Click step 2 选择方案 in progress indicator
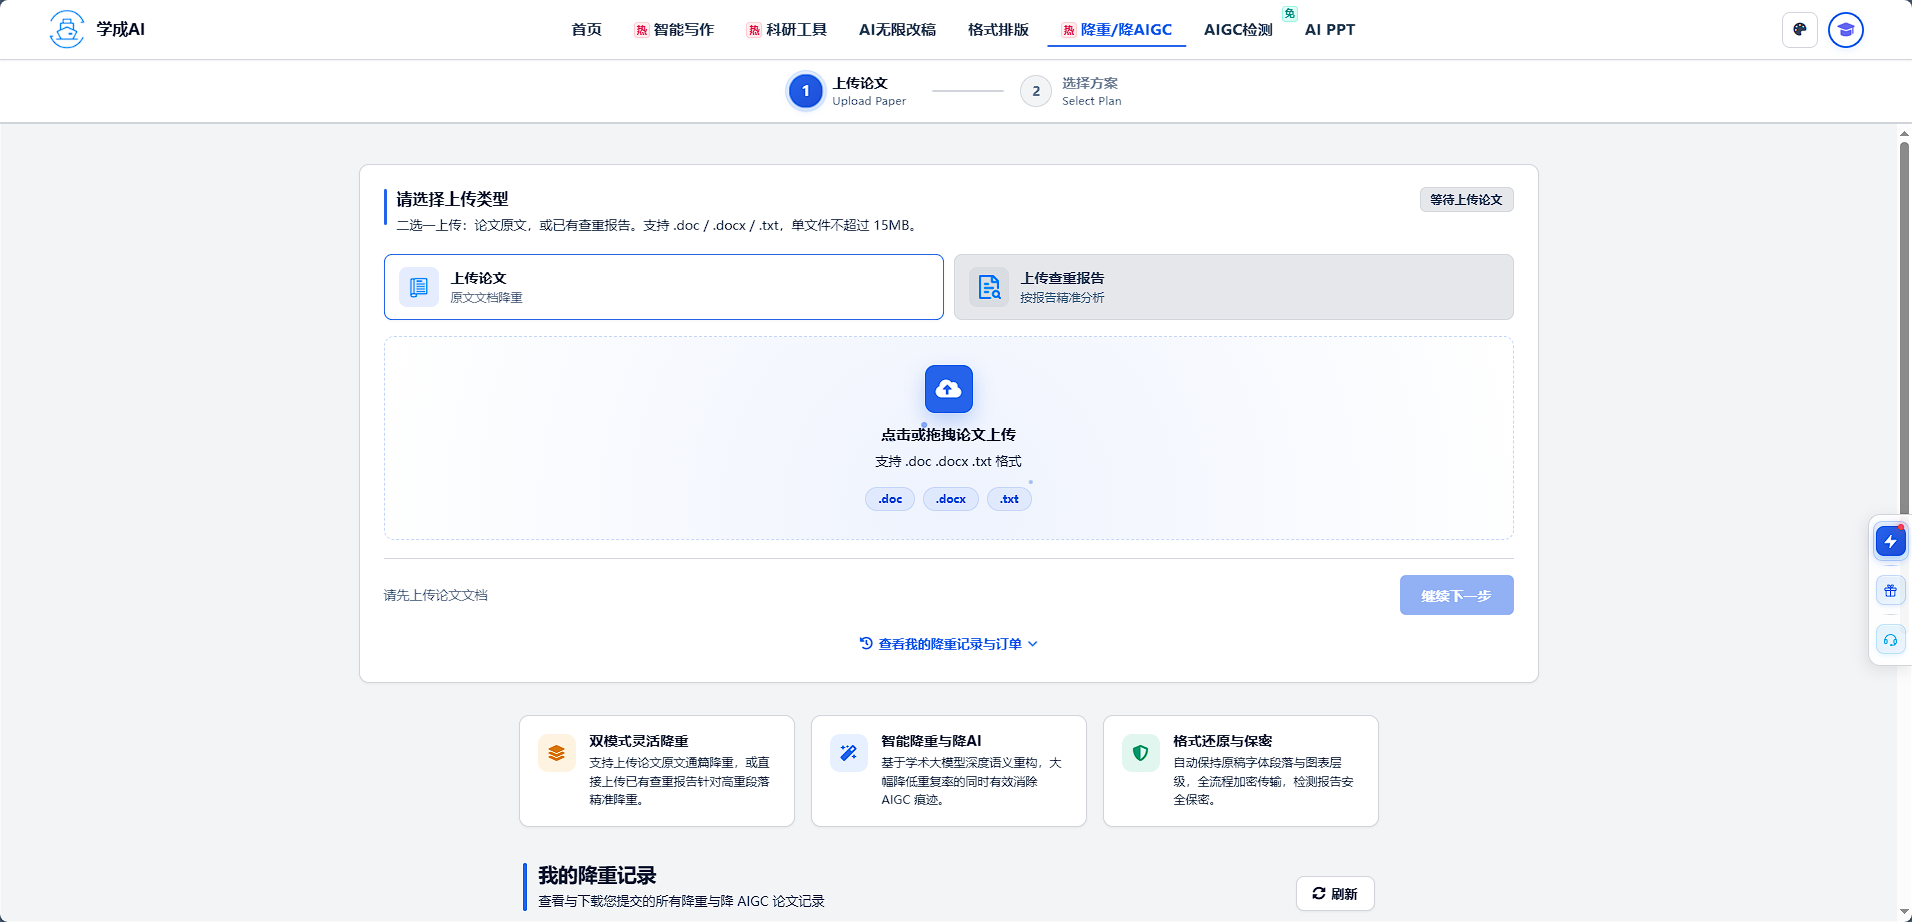The image size is (1912, 922). (x=1071, y=91)
